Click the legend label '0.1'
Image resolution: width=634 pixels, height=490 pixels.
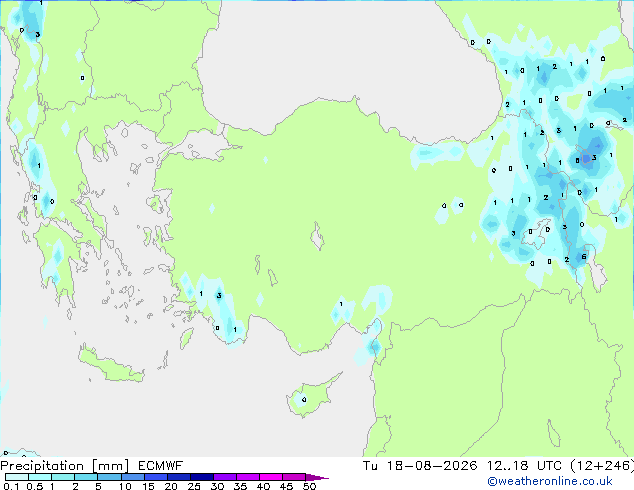click(x=12, y=486)
